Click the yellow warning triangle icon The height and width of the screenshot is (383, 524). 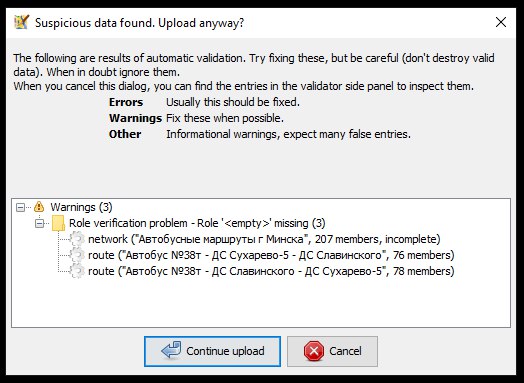coord(39,207)
